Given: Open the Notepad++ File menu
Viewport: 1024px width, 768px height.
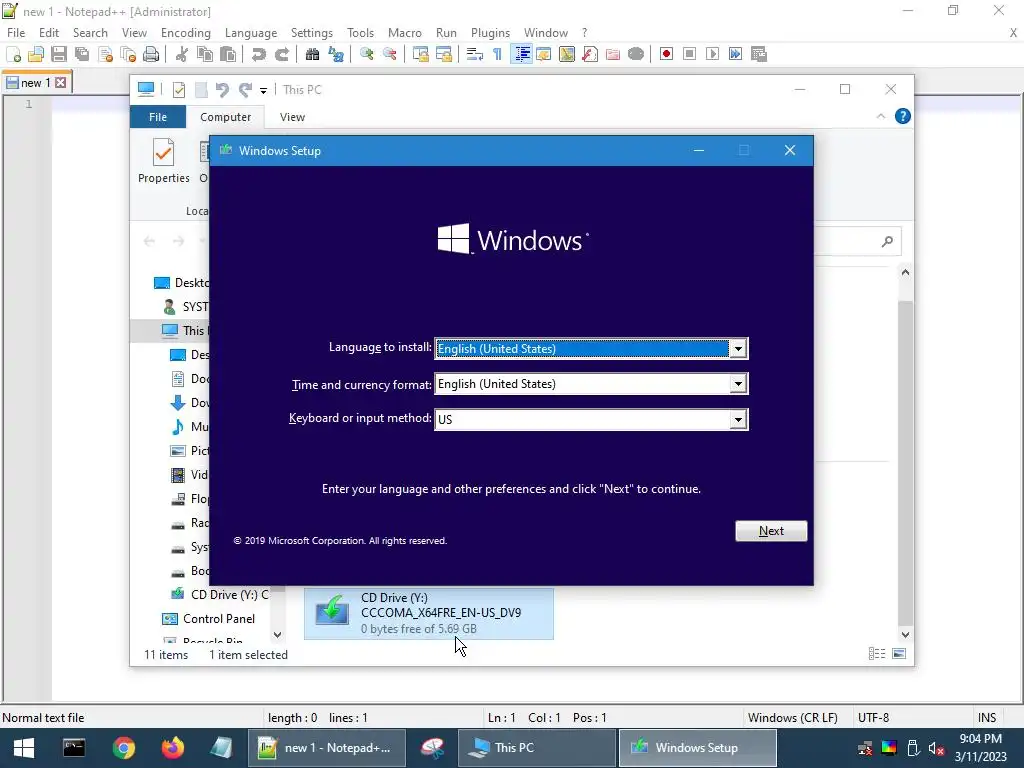Looking at the screenshot, I should tap(16, 33).
